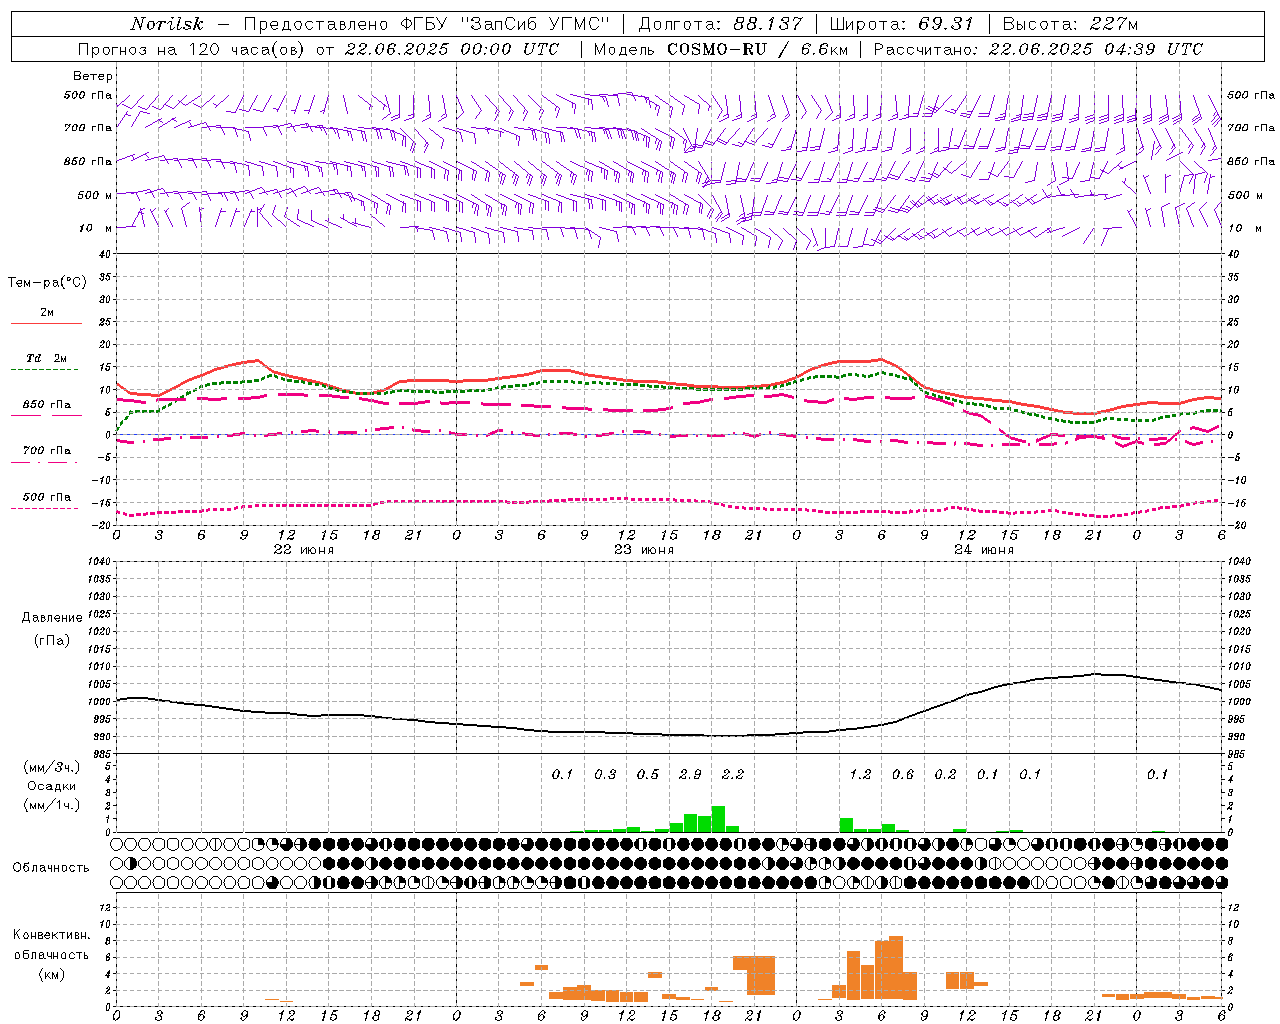Image resolution: width=1280 pixels, height=1024 pixels.
Task: Click the '23 июня' date label
Action: (644, 550)
